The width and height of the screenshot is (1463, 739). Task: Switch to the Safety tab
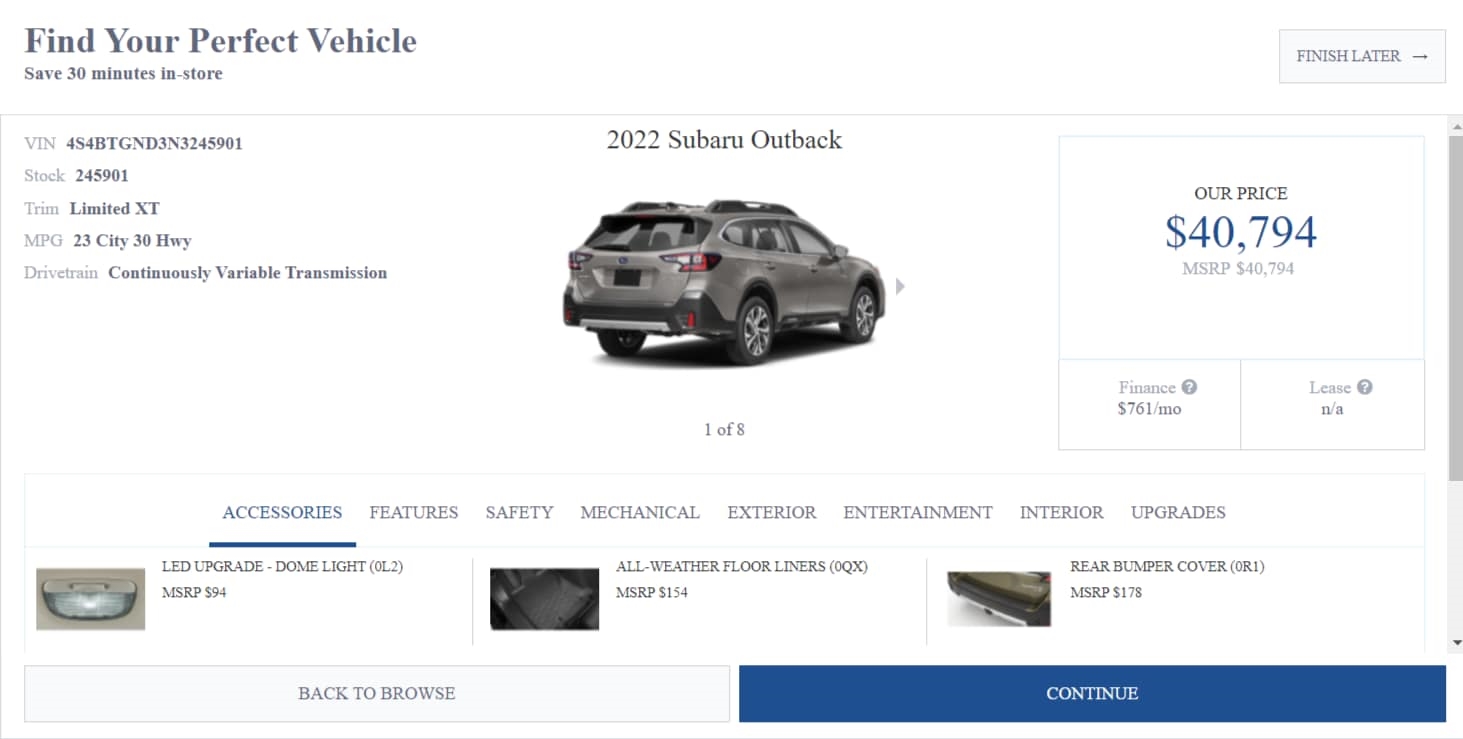[x=519, y=512]
